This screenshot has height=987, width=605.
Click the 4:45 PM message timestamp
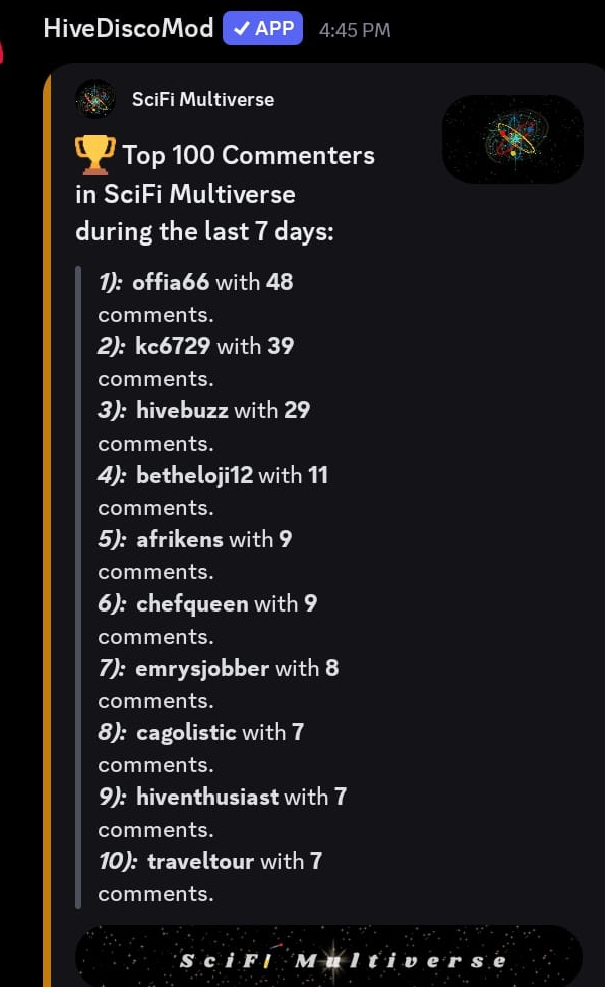354,30
